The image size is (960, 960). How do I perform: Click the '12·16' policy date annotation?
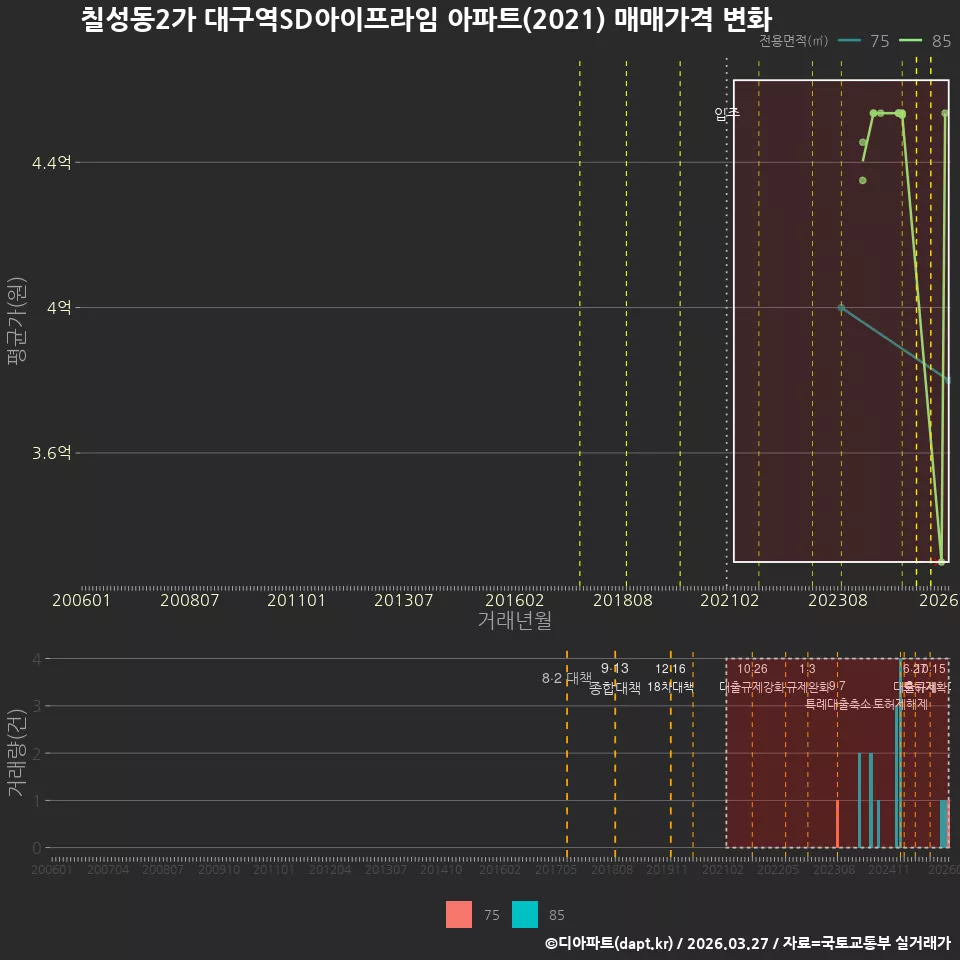click(x=670, y=668)
